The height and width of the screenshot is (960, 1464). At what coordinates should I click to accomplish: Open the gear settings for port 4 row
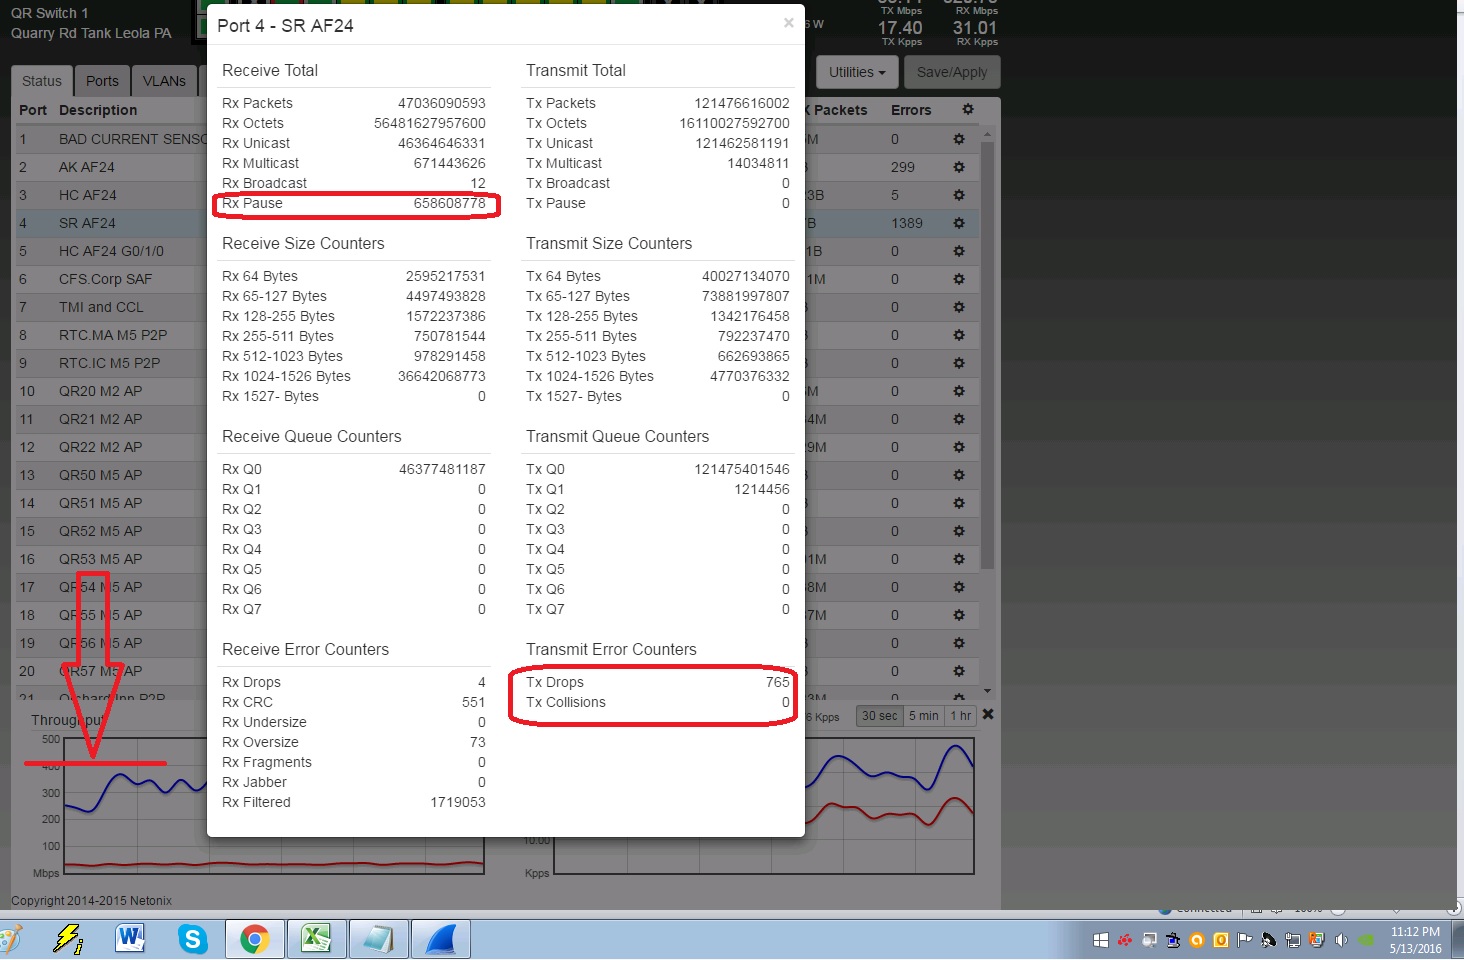pos(959,223)
